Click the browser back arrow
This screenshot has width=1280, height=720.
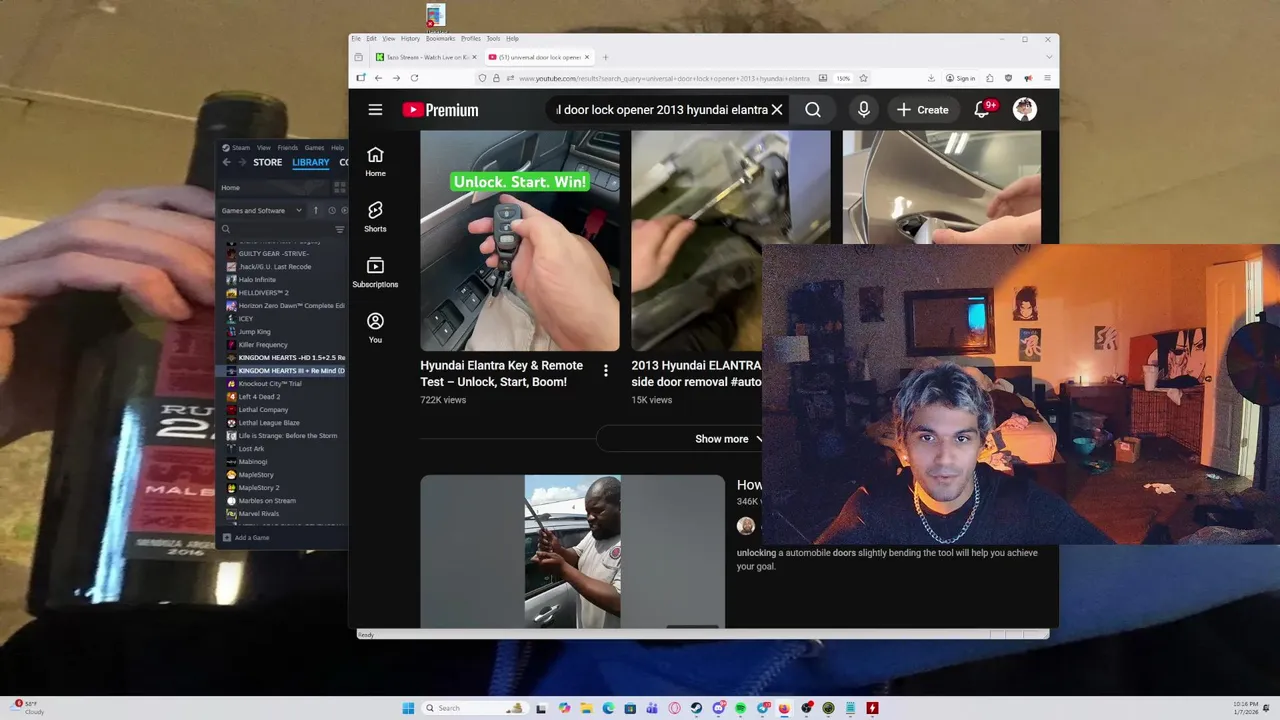(378, 78)
